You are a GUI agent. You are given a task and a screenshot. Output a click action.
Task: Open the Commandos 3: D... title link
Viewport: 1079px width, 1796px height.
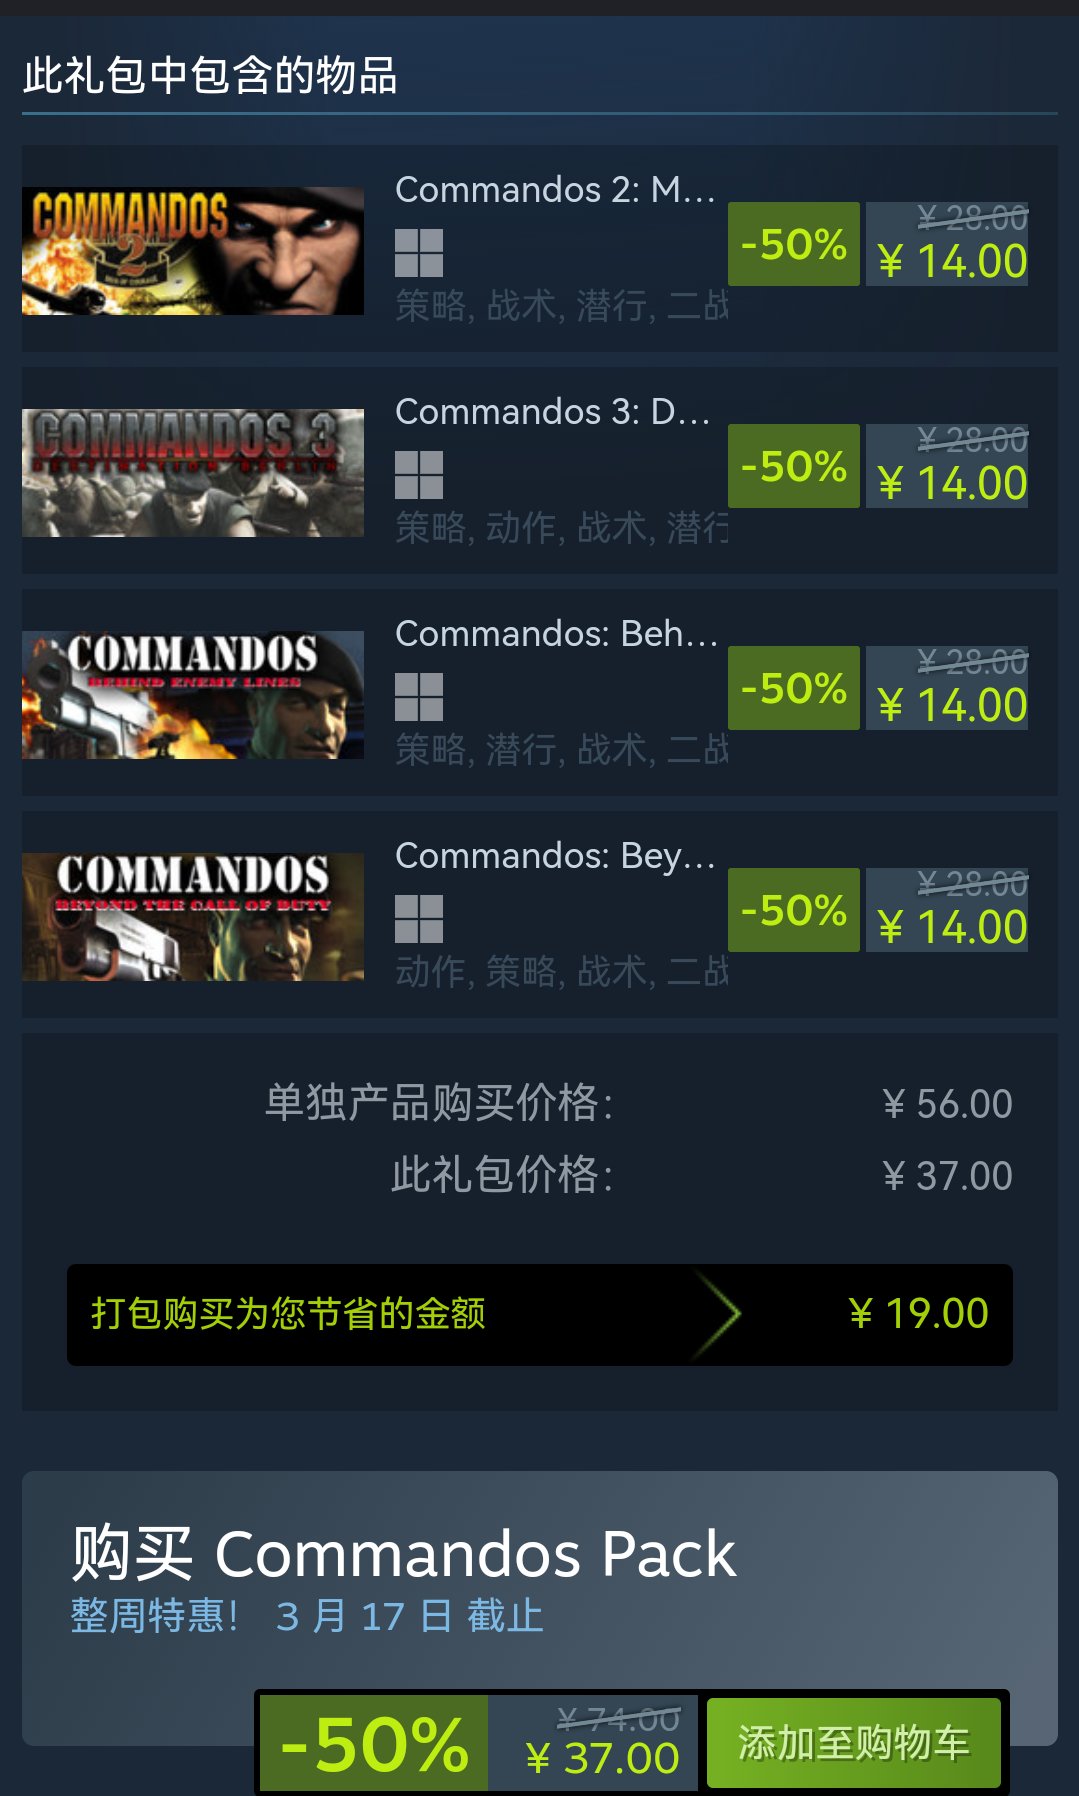pos(553,412)
